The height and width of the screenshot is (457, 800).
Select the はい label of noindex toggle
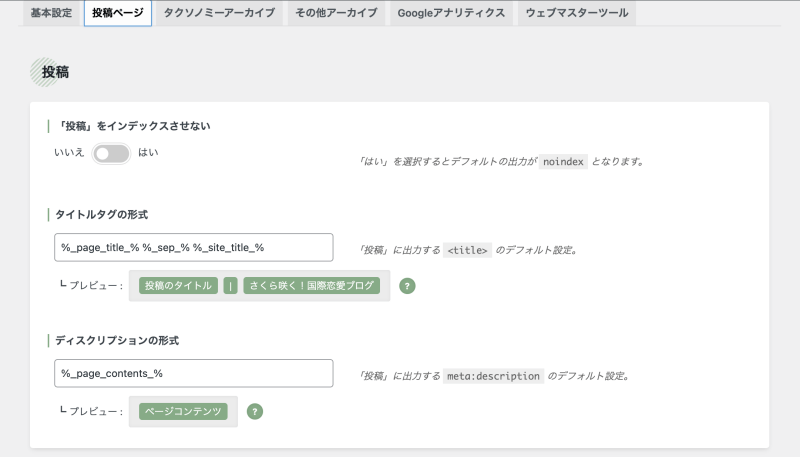coord(148,152)
